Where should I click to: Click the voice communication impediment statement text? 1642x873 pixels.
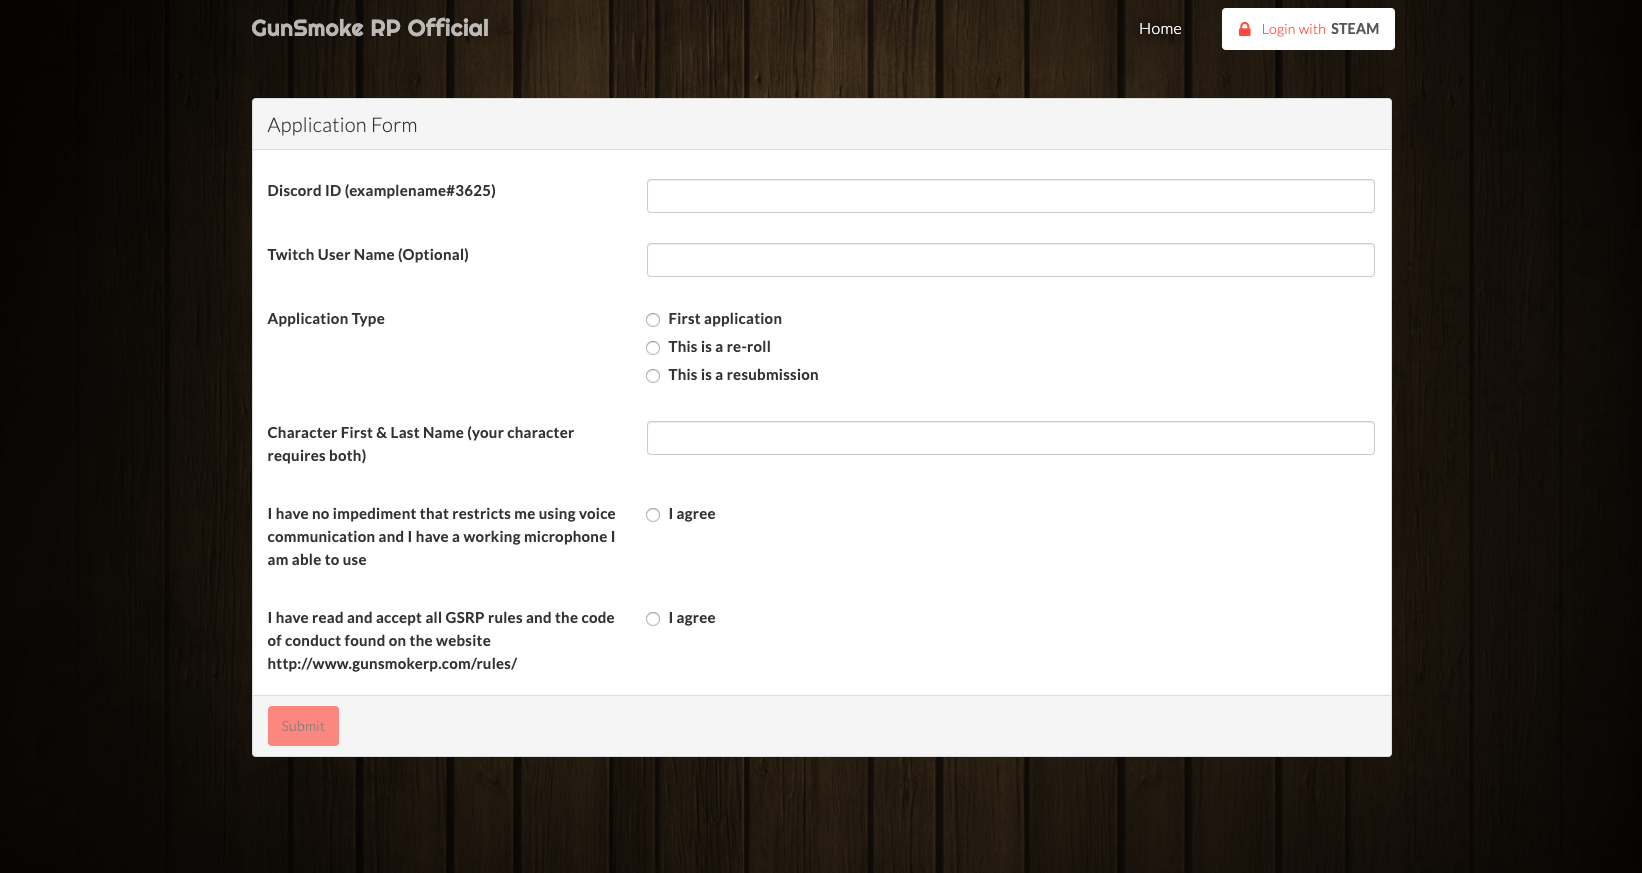441,536
